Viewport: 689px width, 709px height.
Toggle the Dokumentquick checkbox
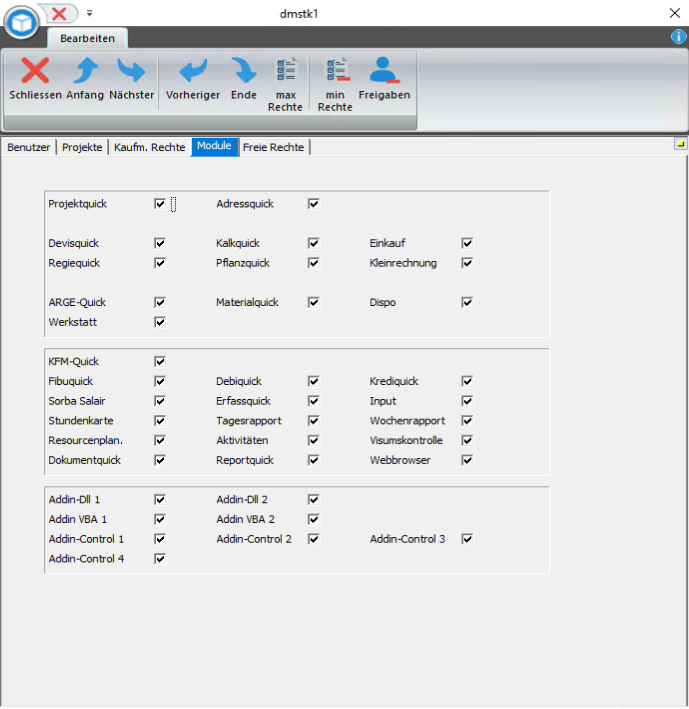160,460
